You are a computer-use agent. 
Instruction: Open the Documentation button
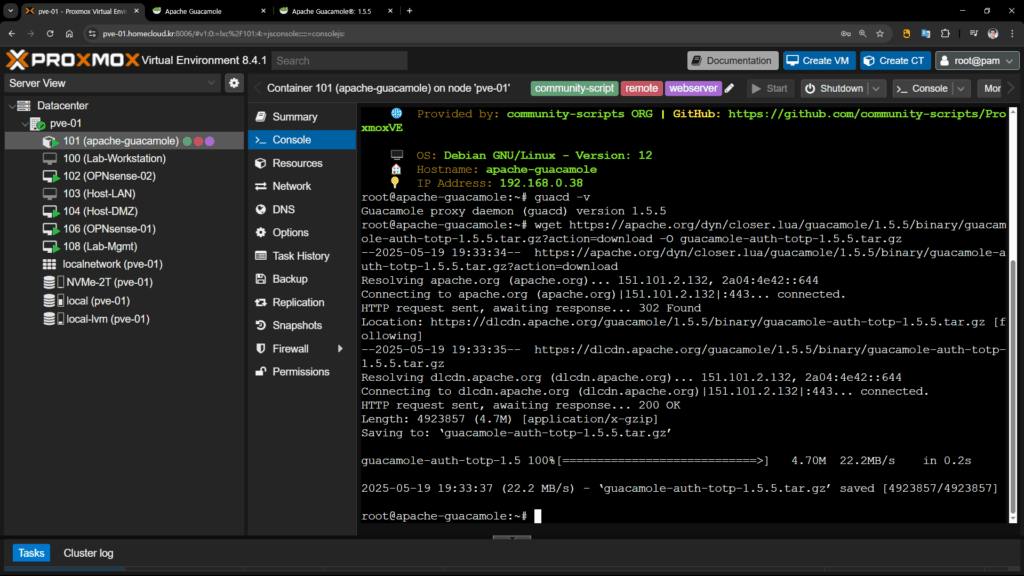click(x=731, y=60)
